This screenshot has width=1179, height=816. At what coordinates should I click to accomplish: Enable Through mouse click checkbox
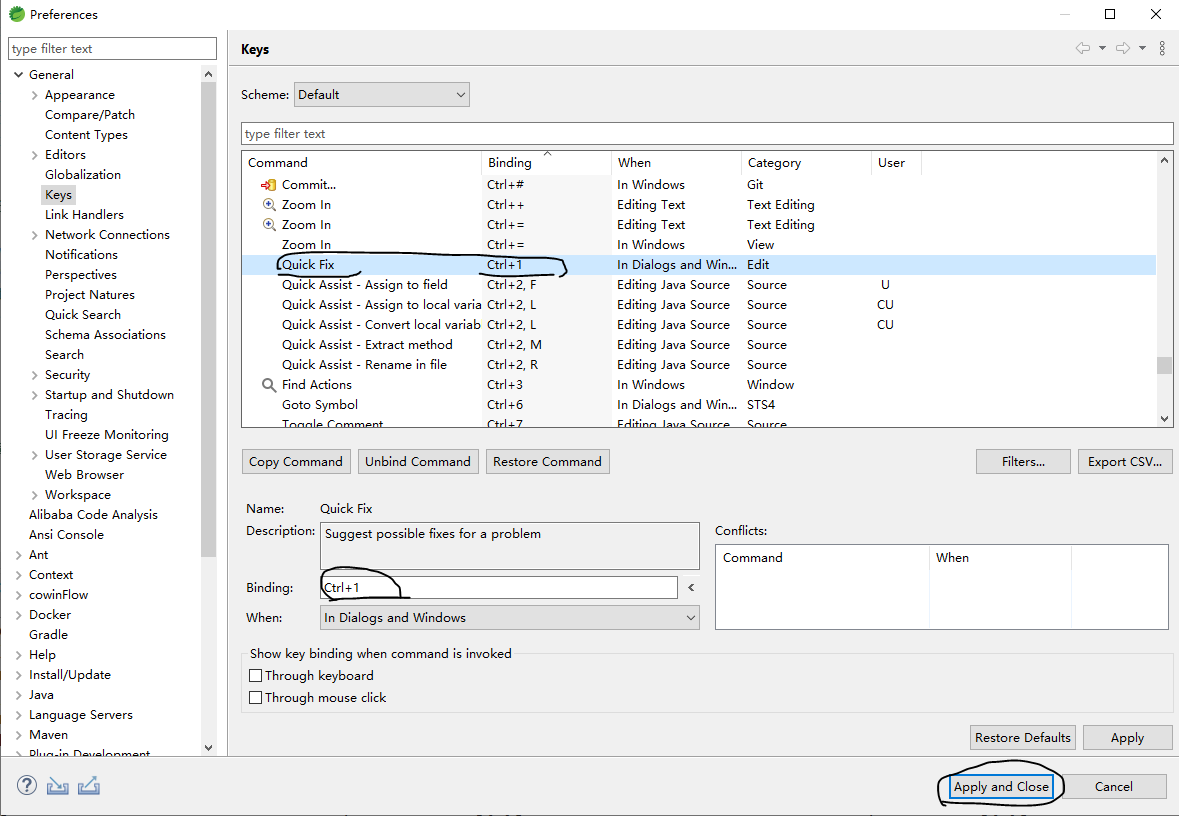pos(256,697)
